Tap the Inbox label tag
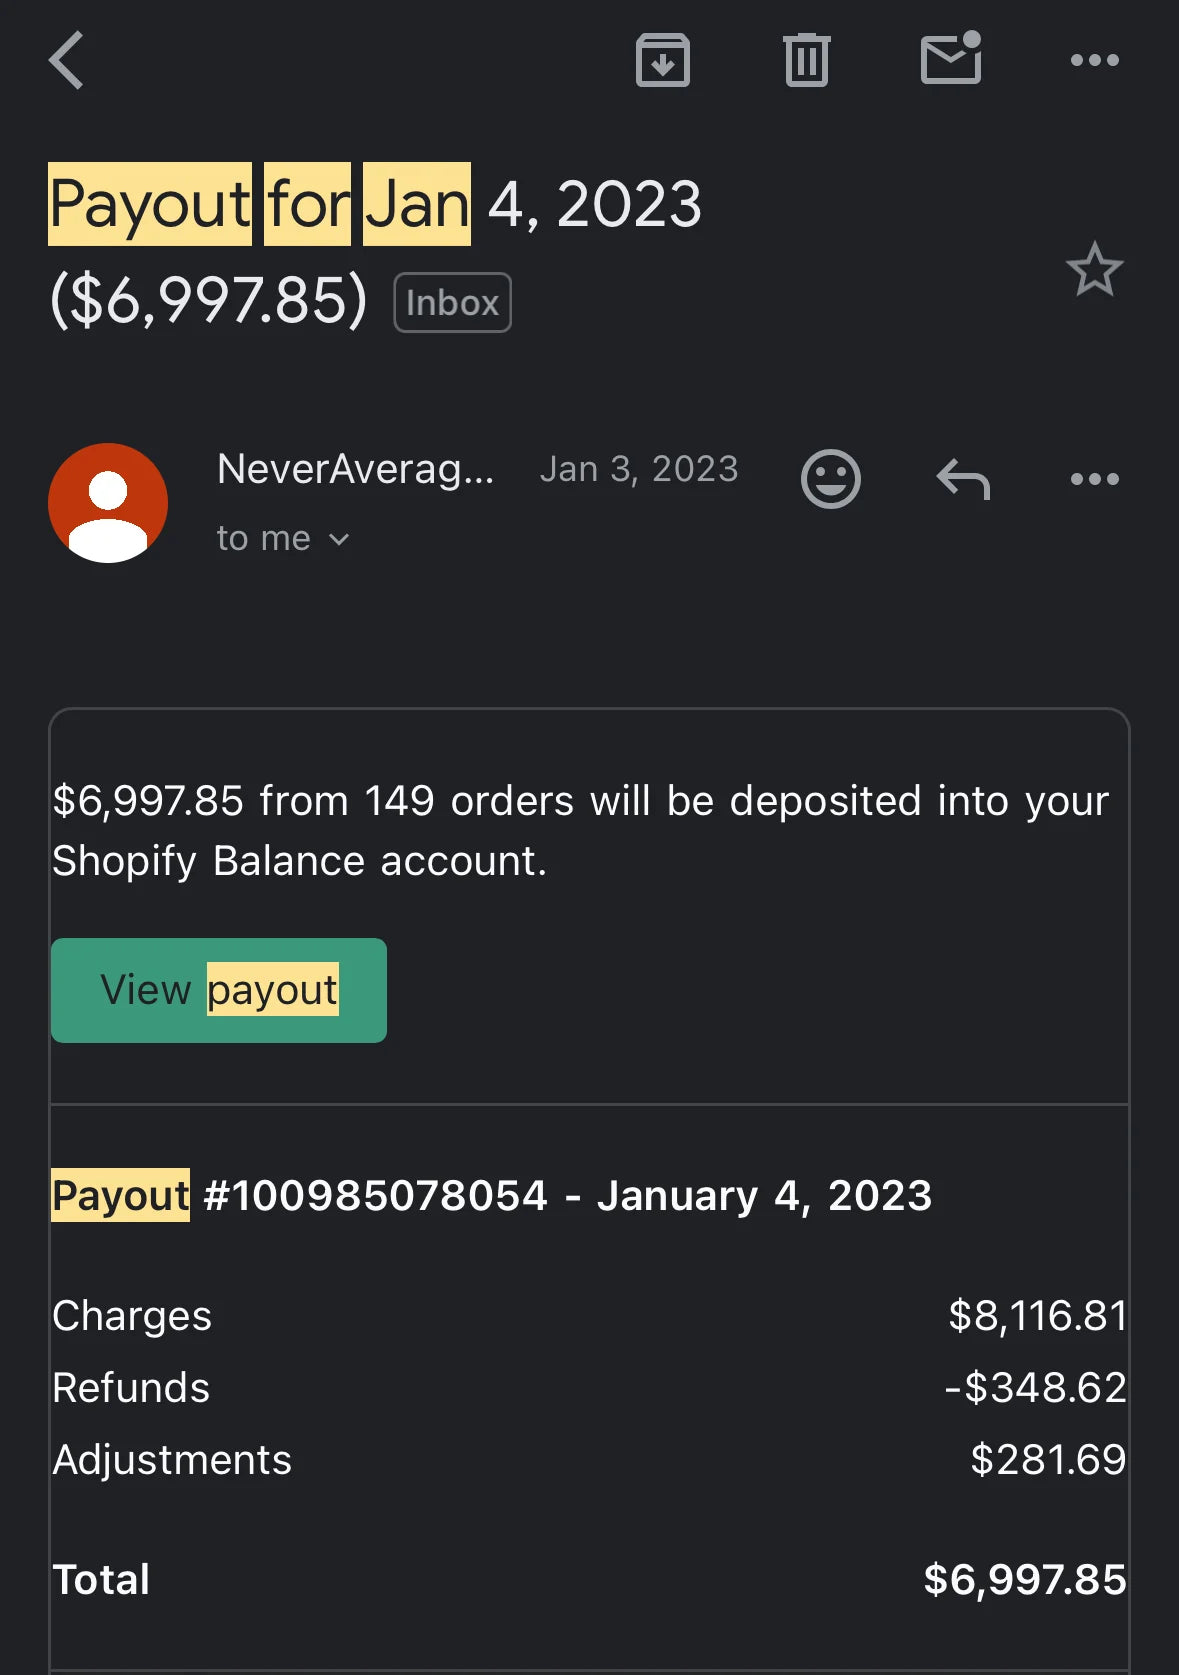This screenshot has width=1179, height=1675. tap(452, 302)
